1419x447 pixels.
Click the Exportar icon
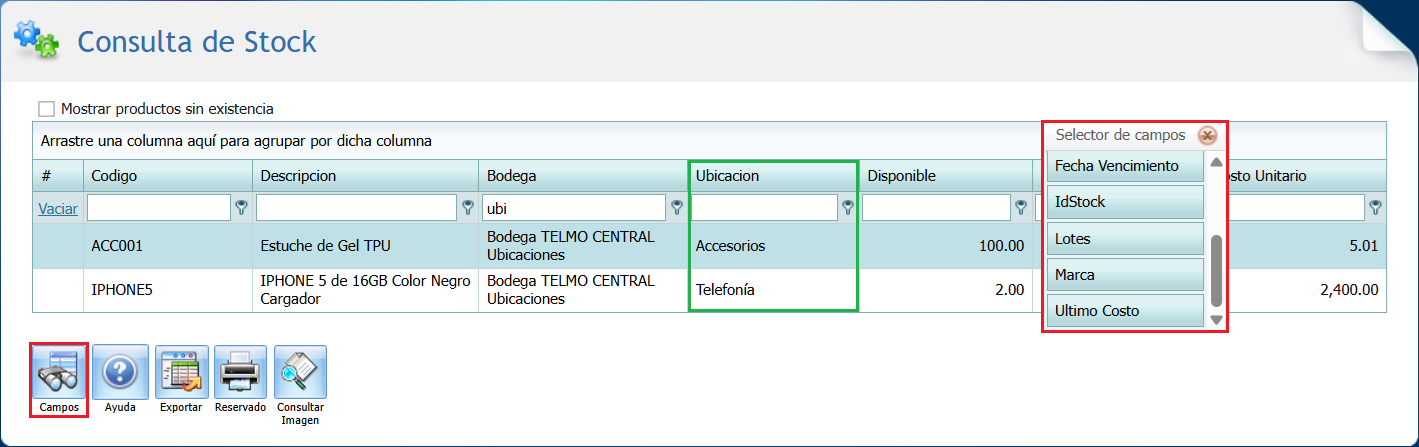click(181, 372)
